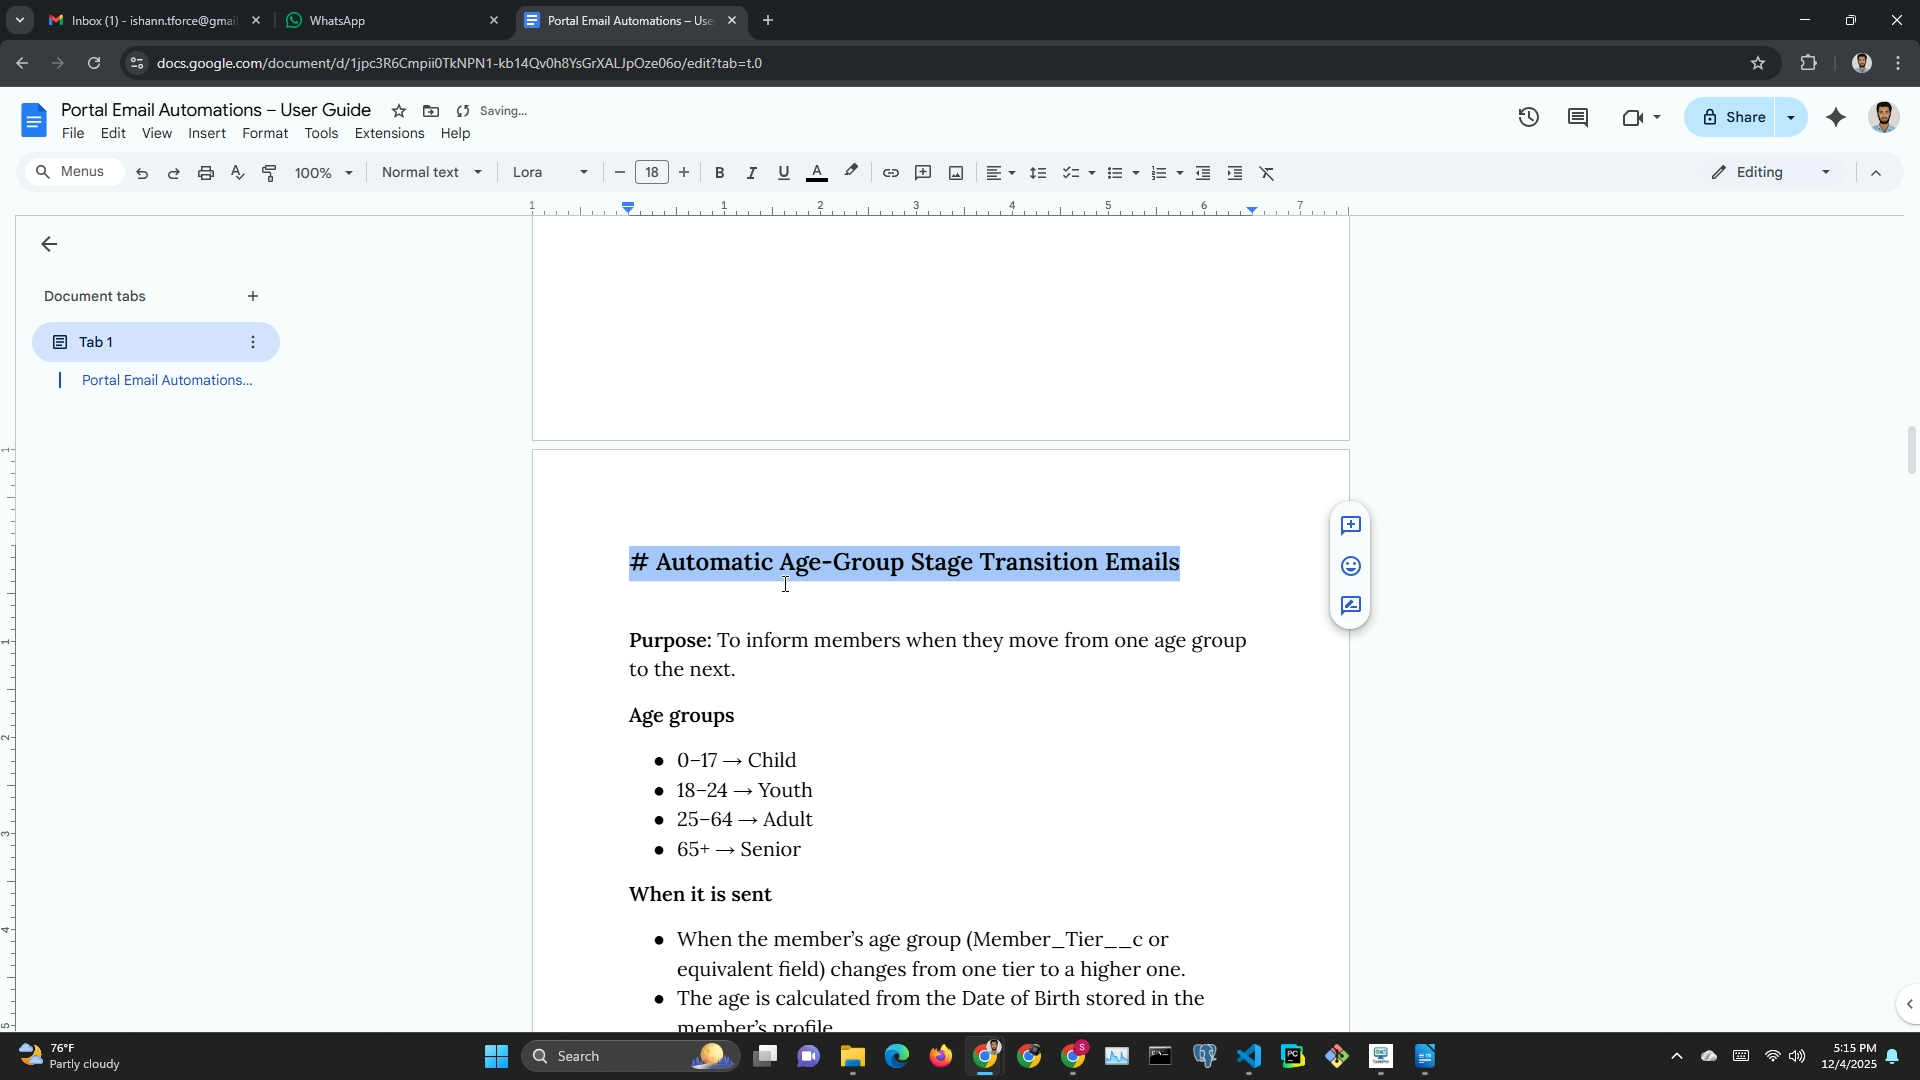Open version history clock icon

[1528, 118]
